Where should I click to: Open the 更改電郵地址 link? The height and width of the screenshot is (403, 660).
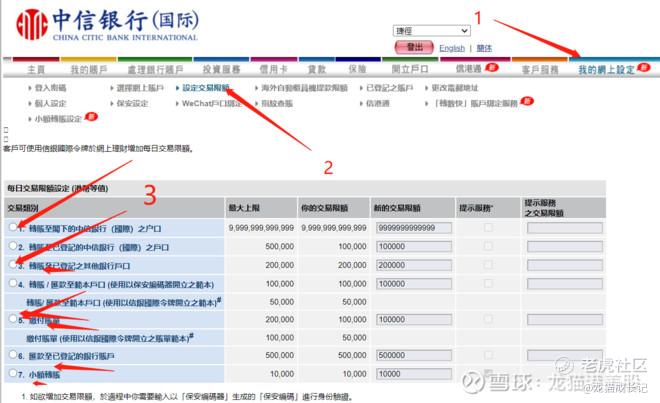455,88
